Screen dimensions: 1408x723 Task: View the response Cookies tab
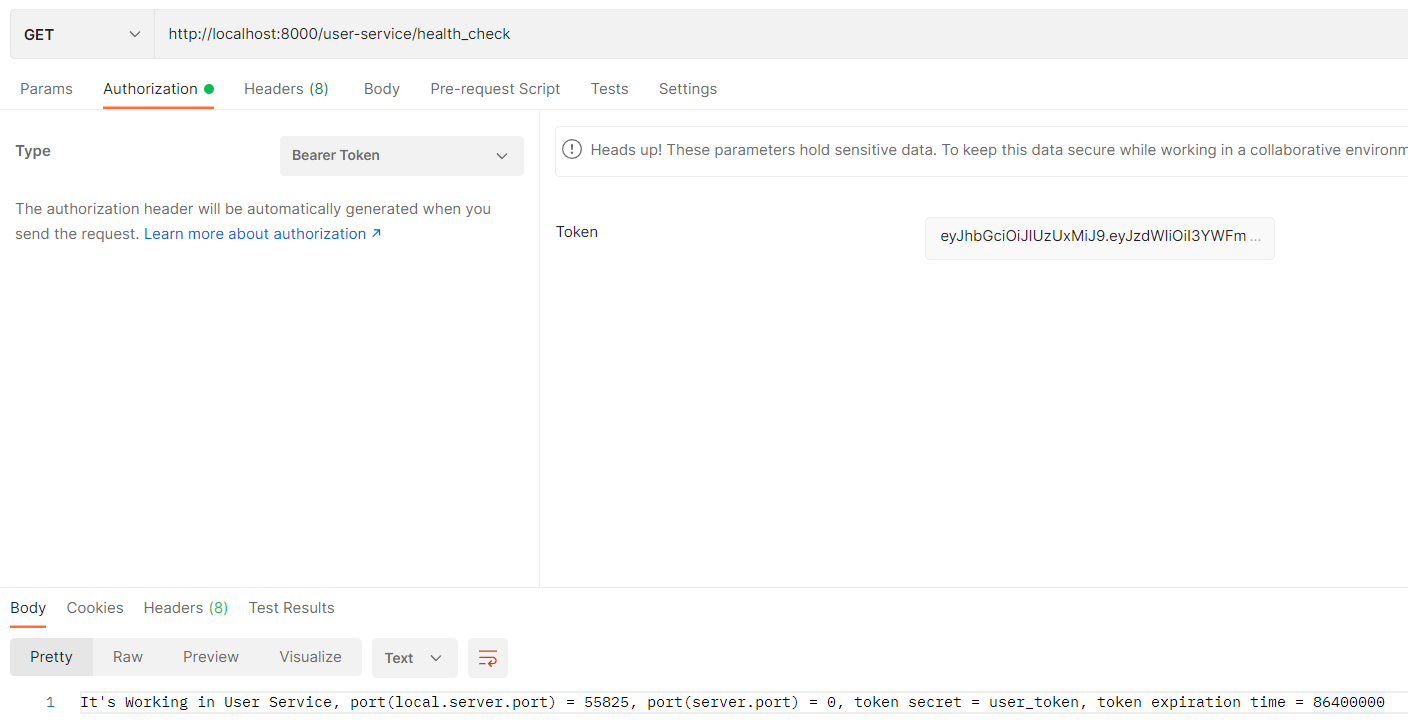(x=95, y=608)
